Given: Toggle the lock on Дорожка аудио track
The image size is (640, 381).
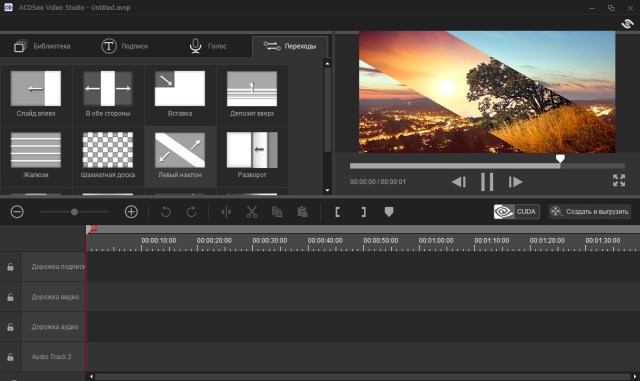Looking at the screenshot, I should pos(10,327).
